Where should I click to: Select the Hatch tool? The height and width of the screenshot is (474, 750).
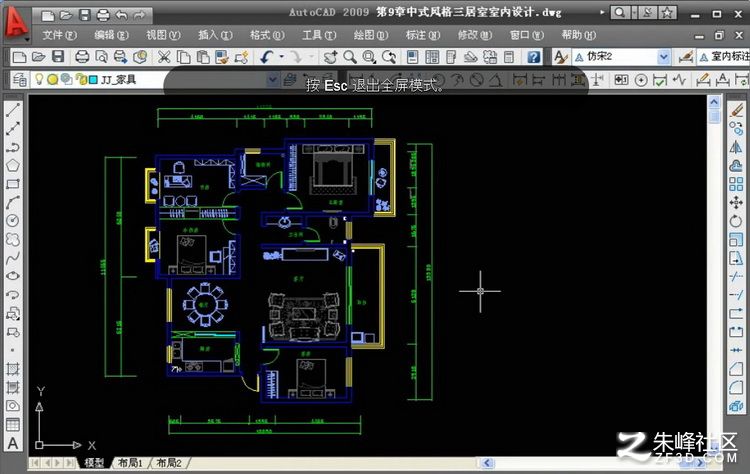coord(13,369)
